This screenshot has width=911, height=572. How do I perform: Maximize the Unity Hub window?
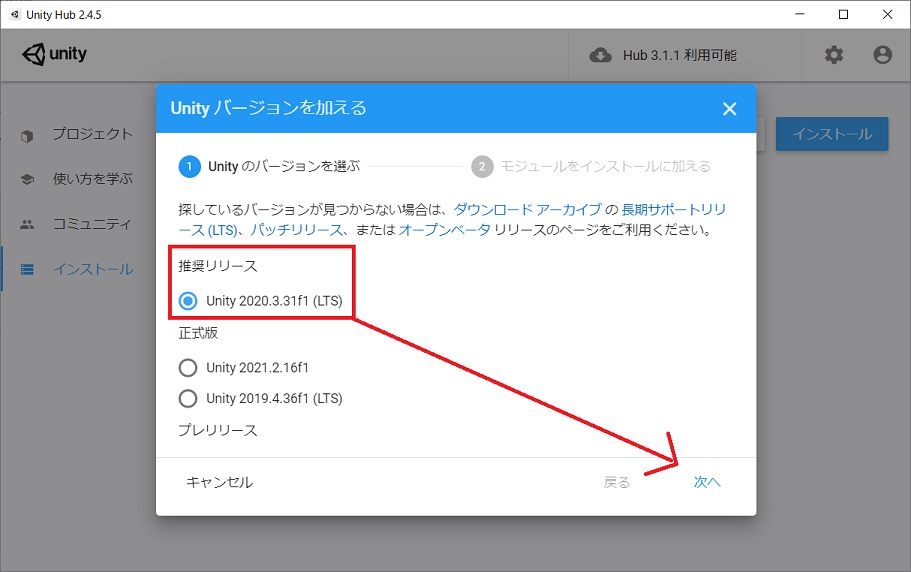click(844, 15)
